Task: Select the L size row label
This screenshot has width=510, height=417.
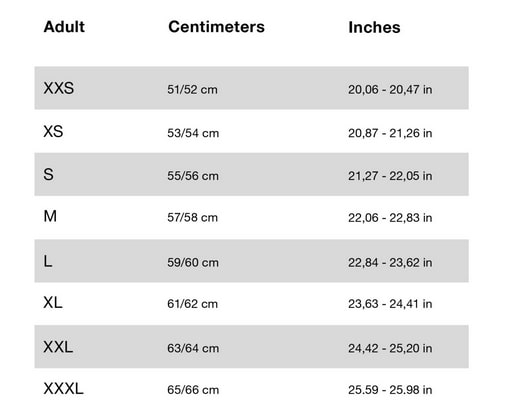Action: point(48,261)
